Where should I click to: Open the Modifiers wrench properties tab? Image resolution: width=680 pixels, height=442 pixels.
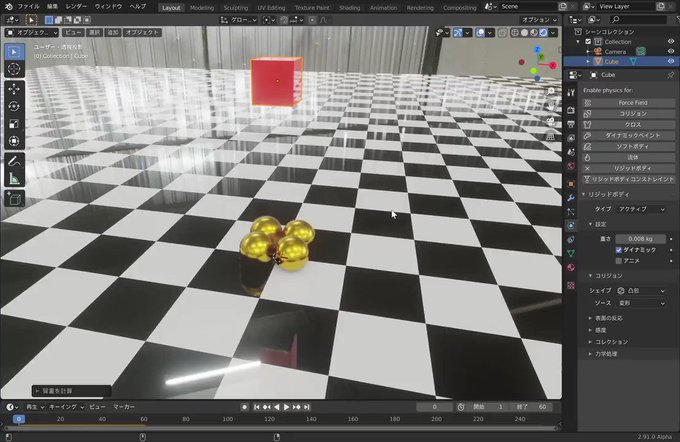click(571, 198)
